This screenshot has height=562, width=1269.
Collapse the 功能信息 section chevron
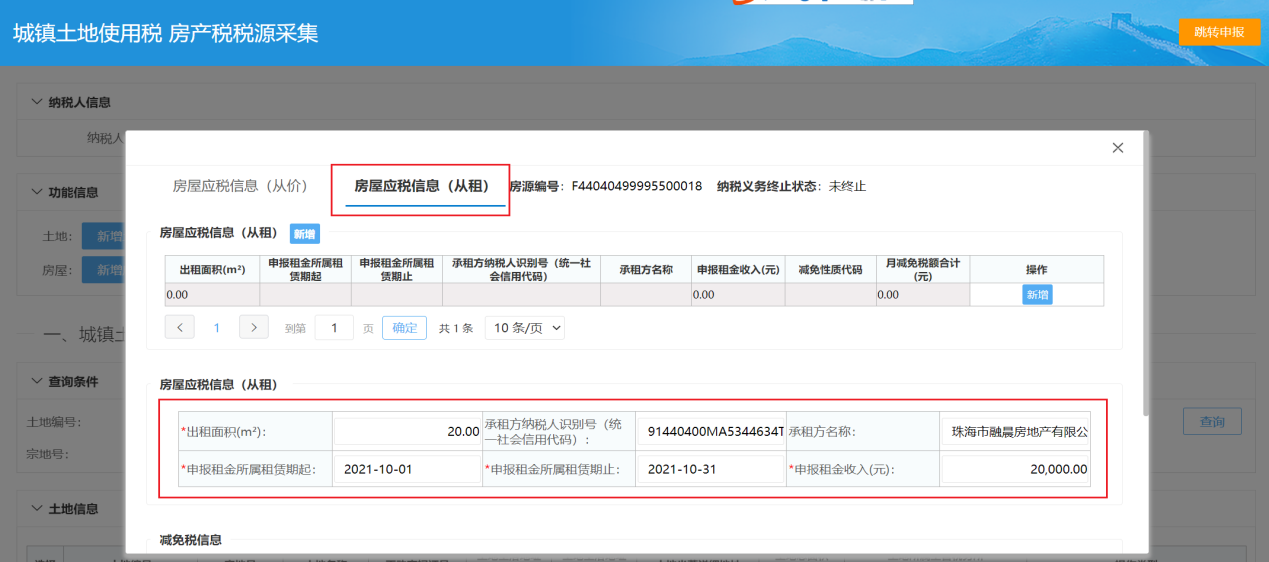coord(37,192)
